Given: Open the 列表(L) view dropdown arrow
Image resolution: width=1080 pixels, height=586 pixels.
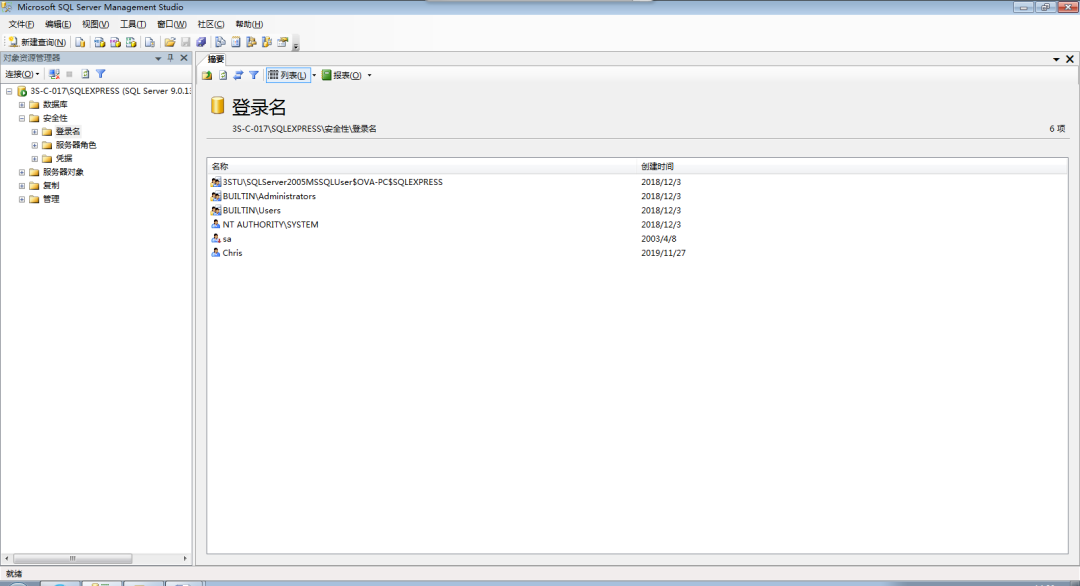Looking at the screenshot, I should click(x=314, y=75).
